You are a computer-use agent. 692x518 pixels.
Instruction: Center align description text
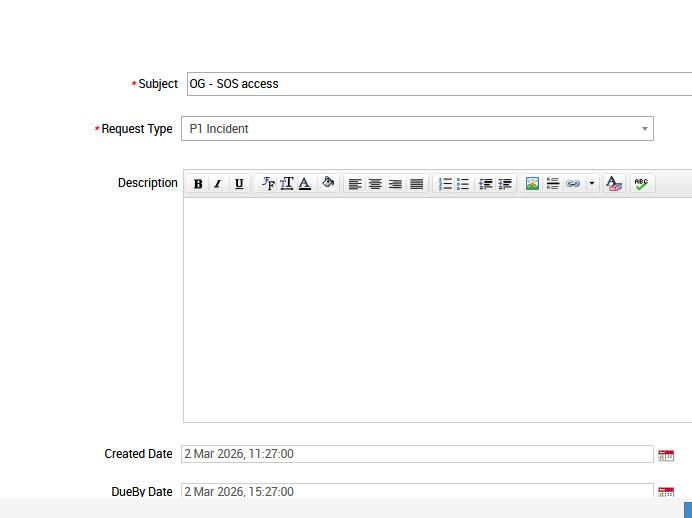pyautogui.click(x=375, y=184)
